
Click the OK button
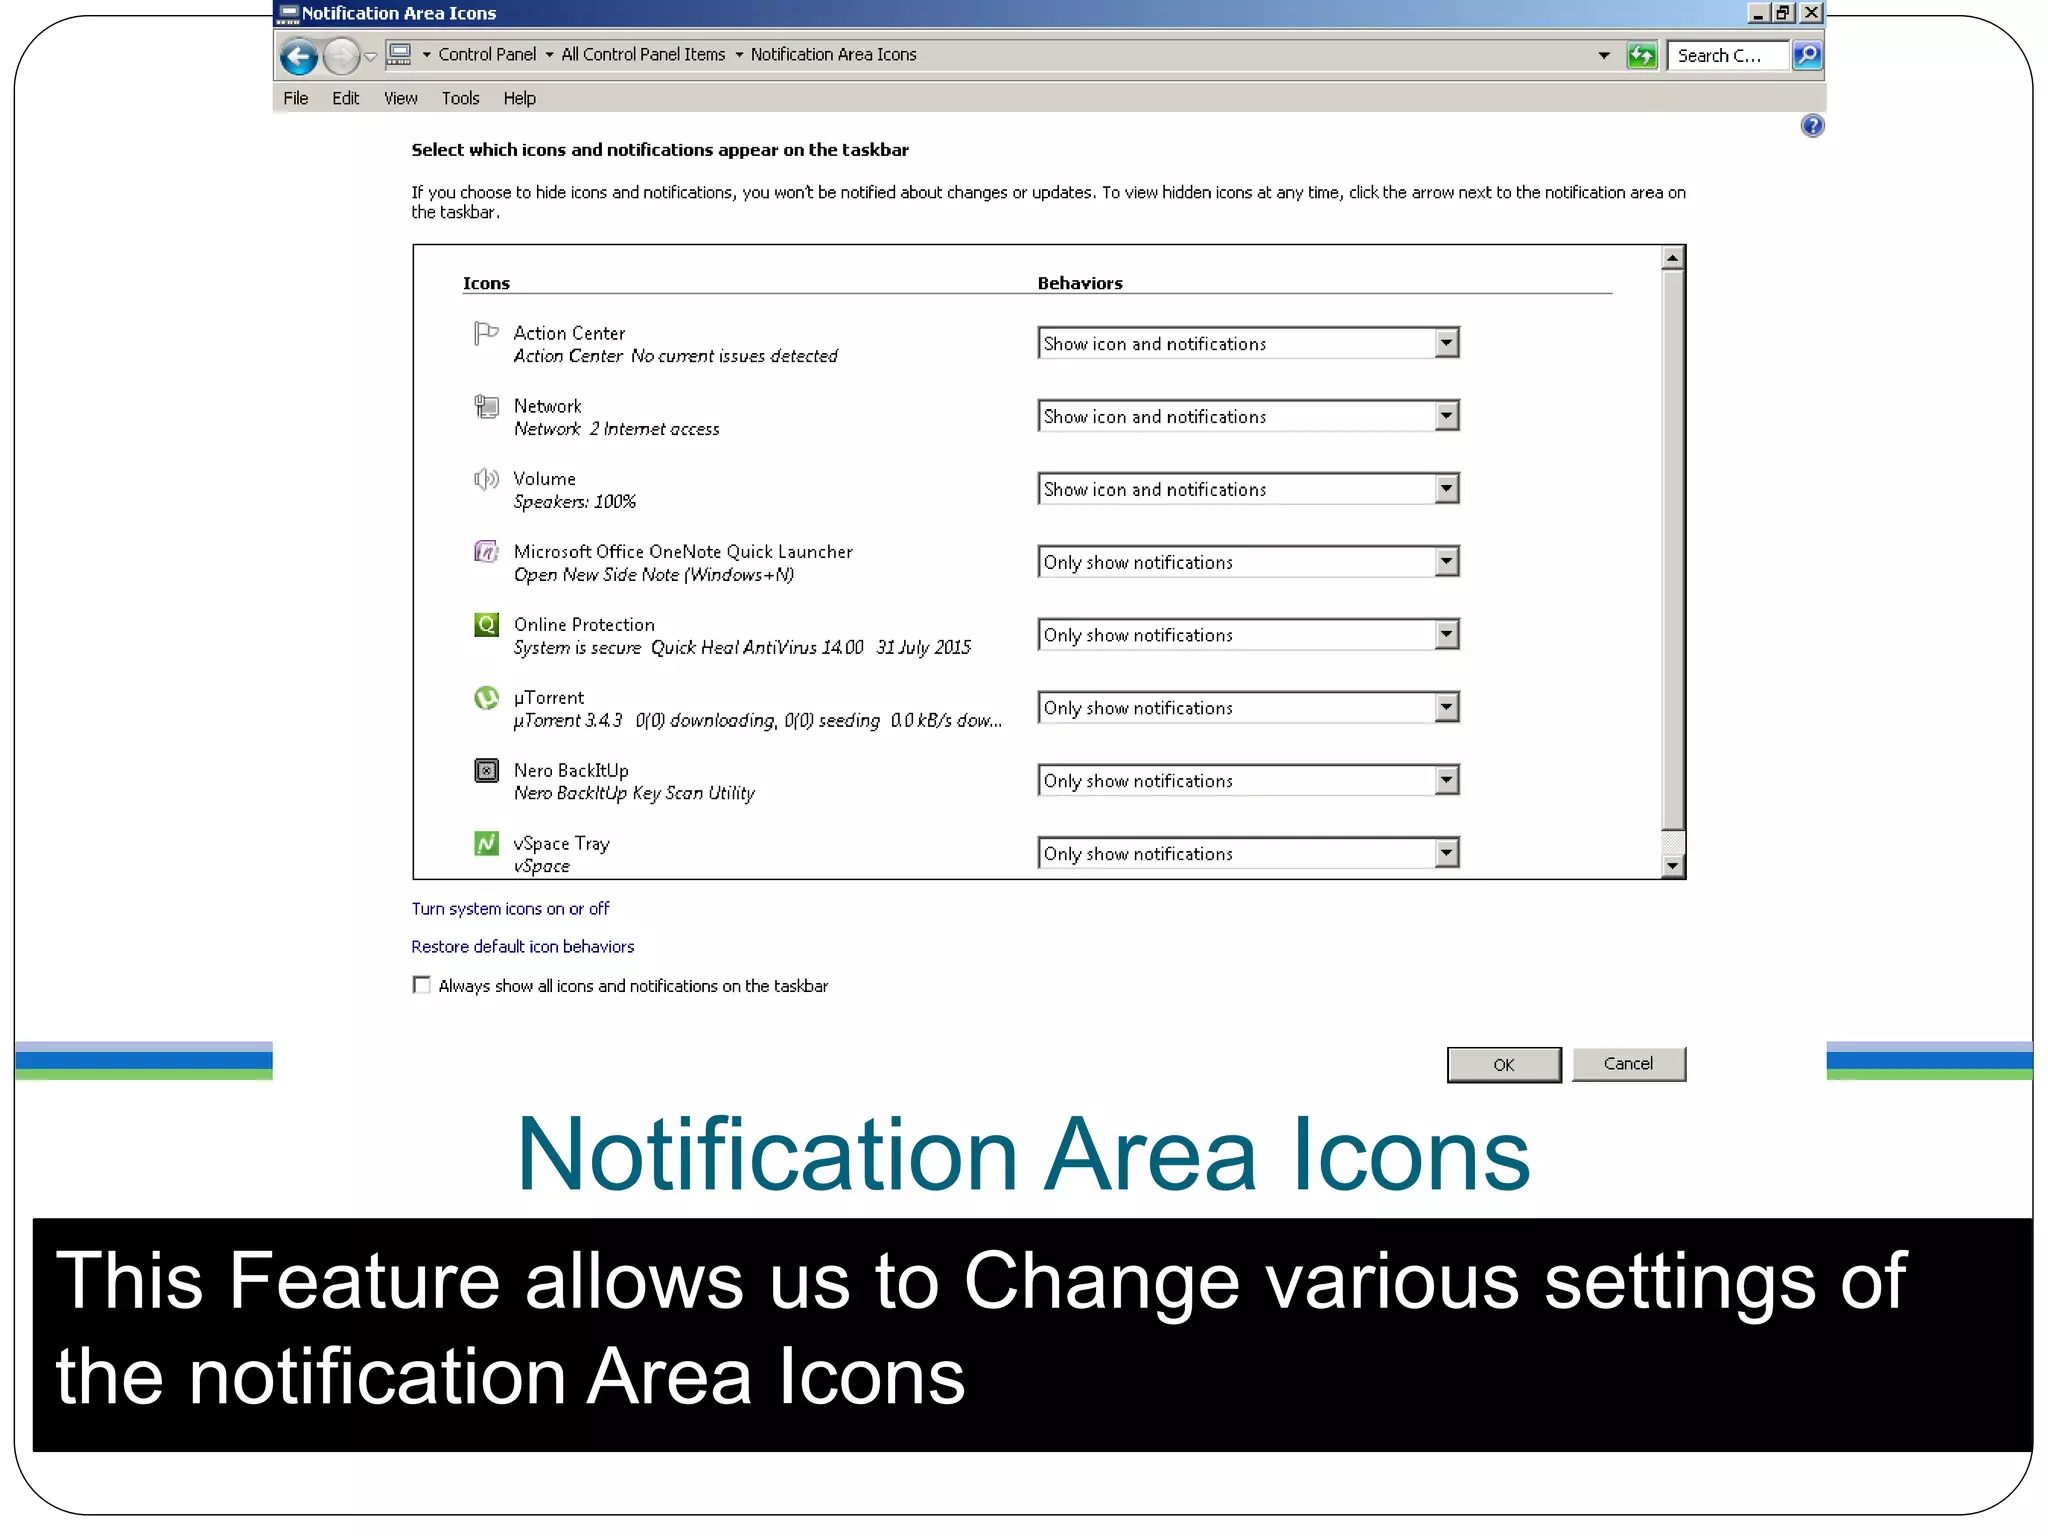pos(1503,1065)
